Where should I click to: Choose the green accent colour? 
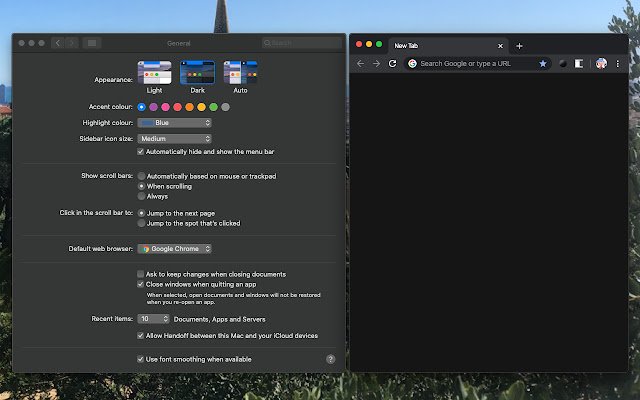[213, 107]
